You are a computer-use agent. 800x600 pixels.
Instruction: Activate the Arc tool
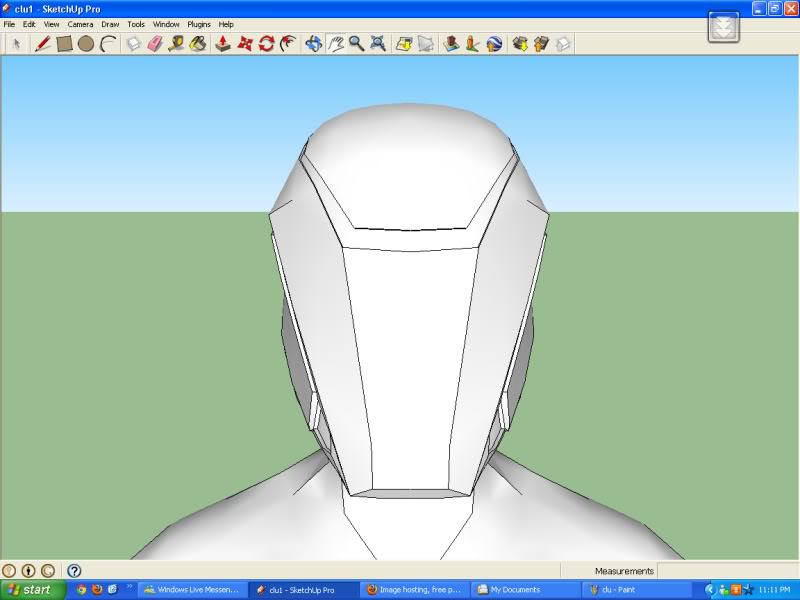coord(108,44)
